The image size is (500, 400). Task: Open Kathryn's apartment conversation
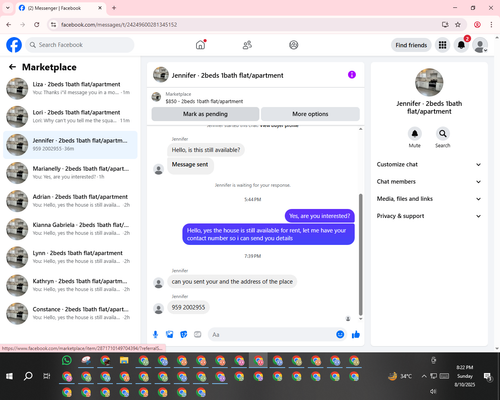tap(70, 285)
